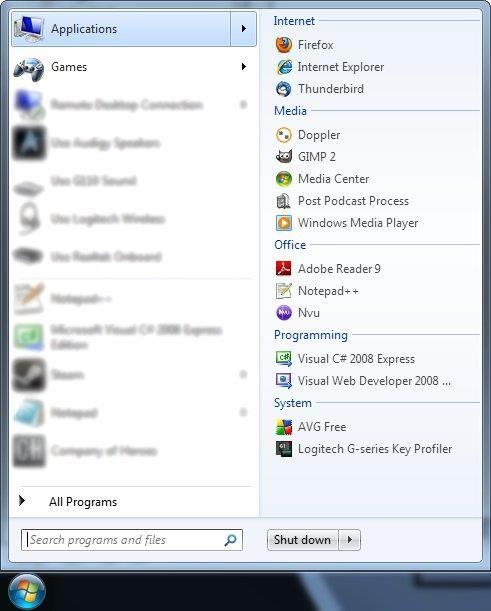Click the GIMP 2 icon
The height and width of the screenshot is (611, 491).
[x=284, y=157]
